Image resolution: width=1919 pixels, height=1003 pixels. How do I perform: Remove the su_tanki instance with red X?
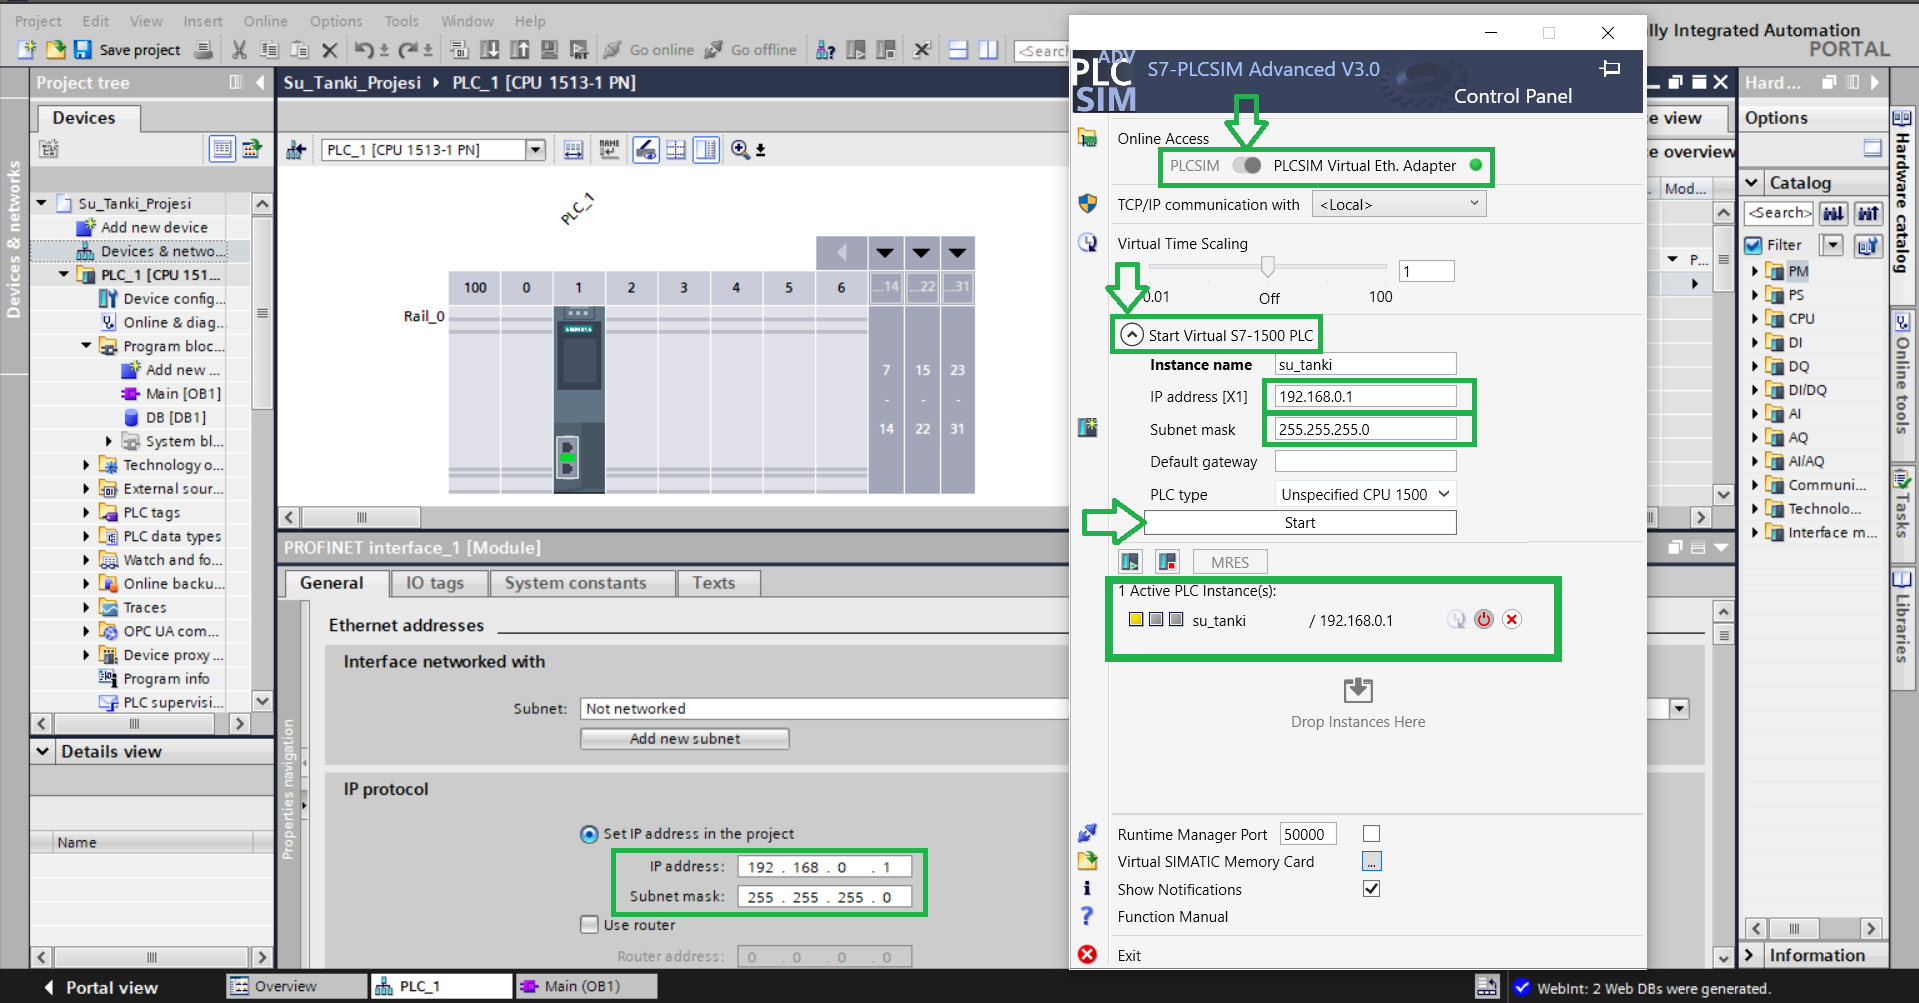coord(1512,620)
